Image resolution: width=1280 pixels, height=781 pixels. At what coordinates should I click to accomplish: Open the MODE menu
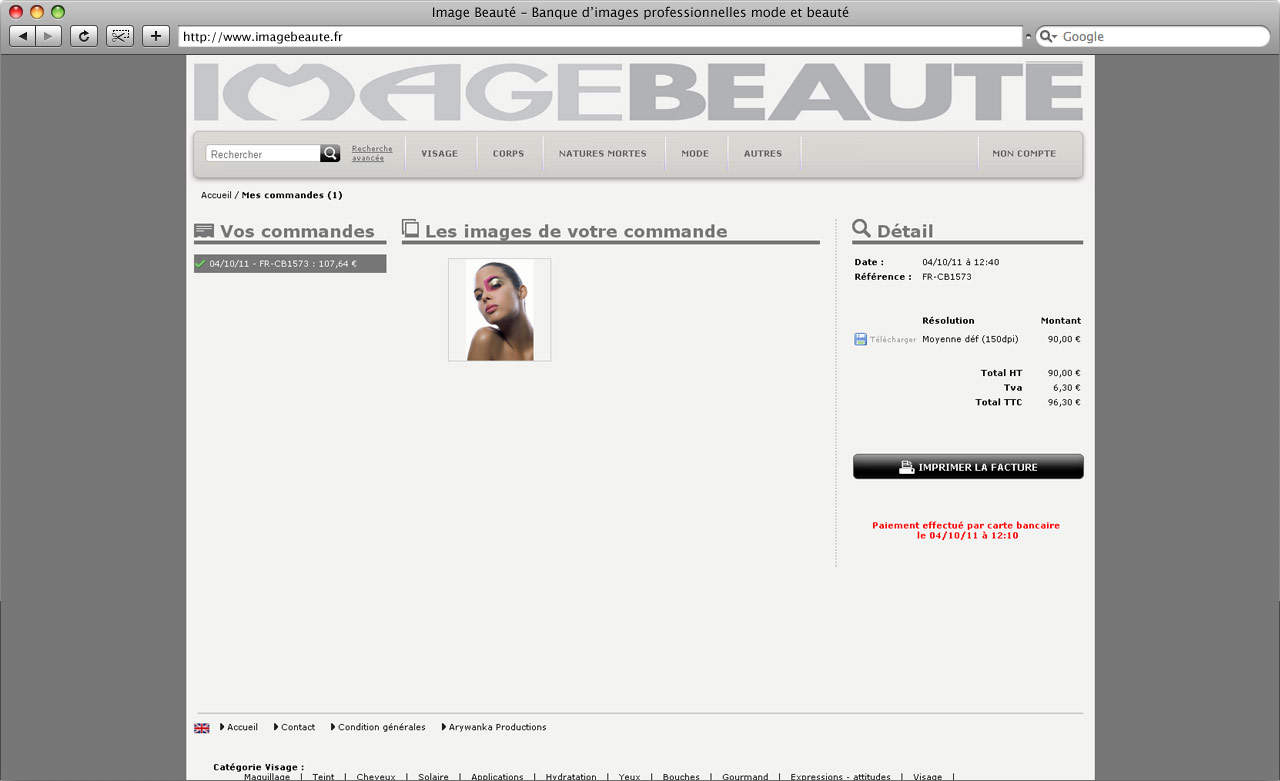(695, 154)
